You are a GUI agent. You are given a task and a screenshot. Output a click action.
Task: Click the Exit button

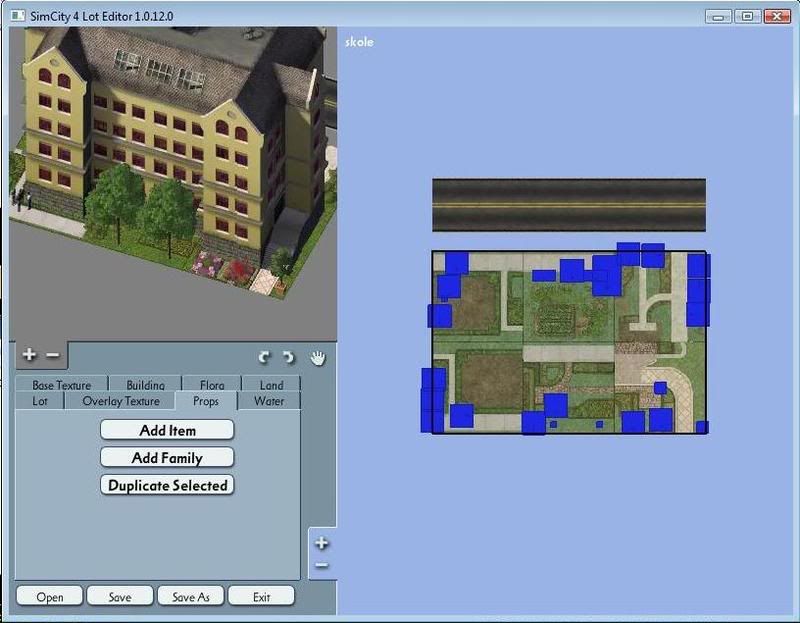[x=261, y=596]
